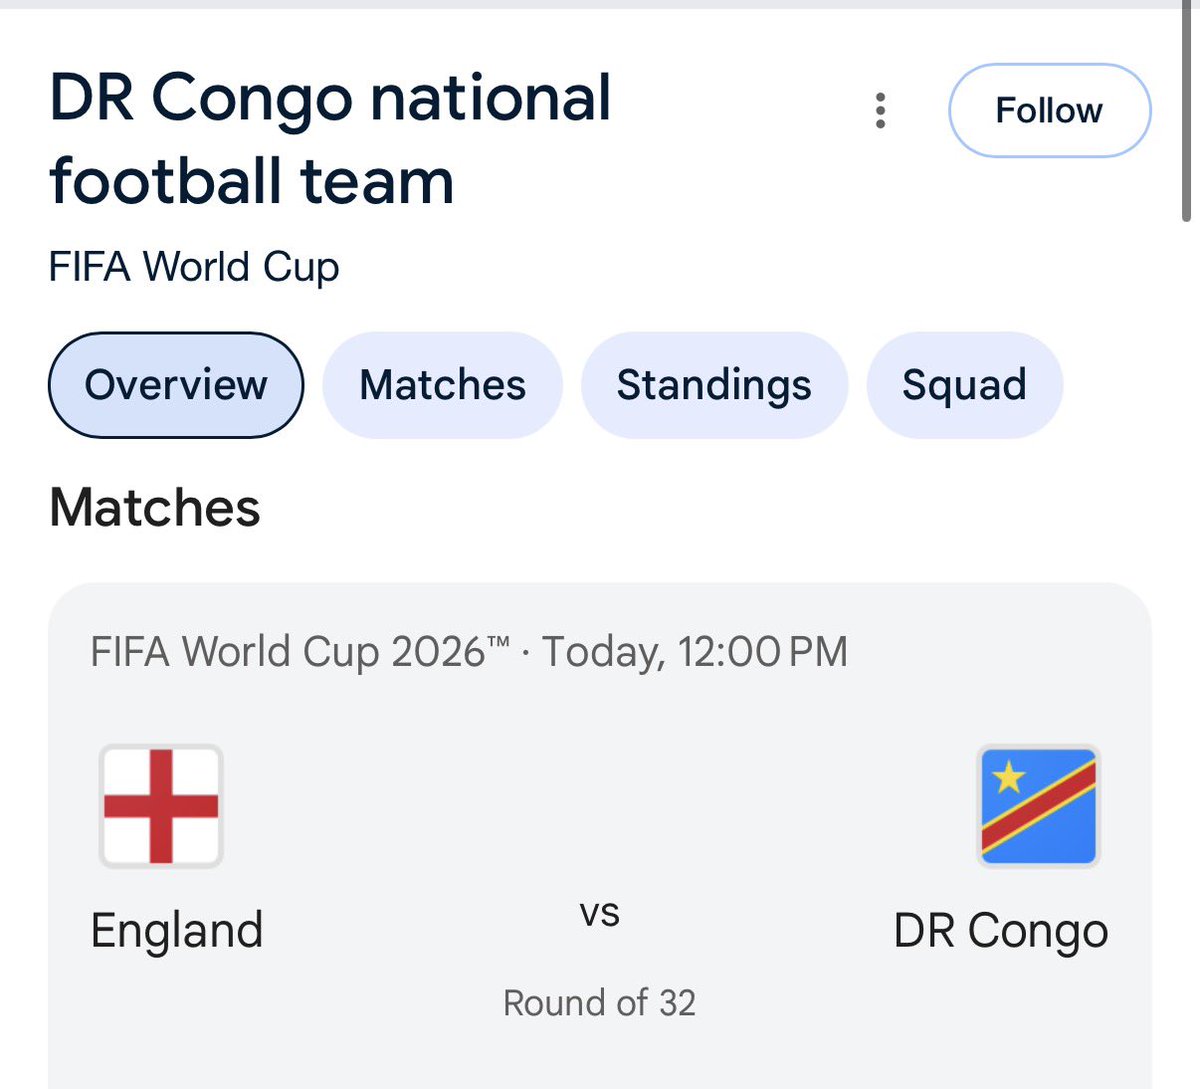Image resolution: width=1200 pixels, height=1089 pixels.
Task: Click the Matches section heading
Action: click(155, 507)
